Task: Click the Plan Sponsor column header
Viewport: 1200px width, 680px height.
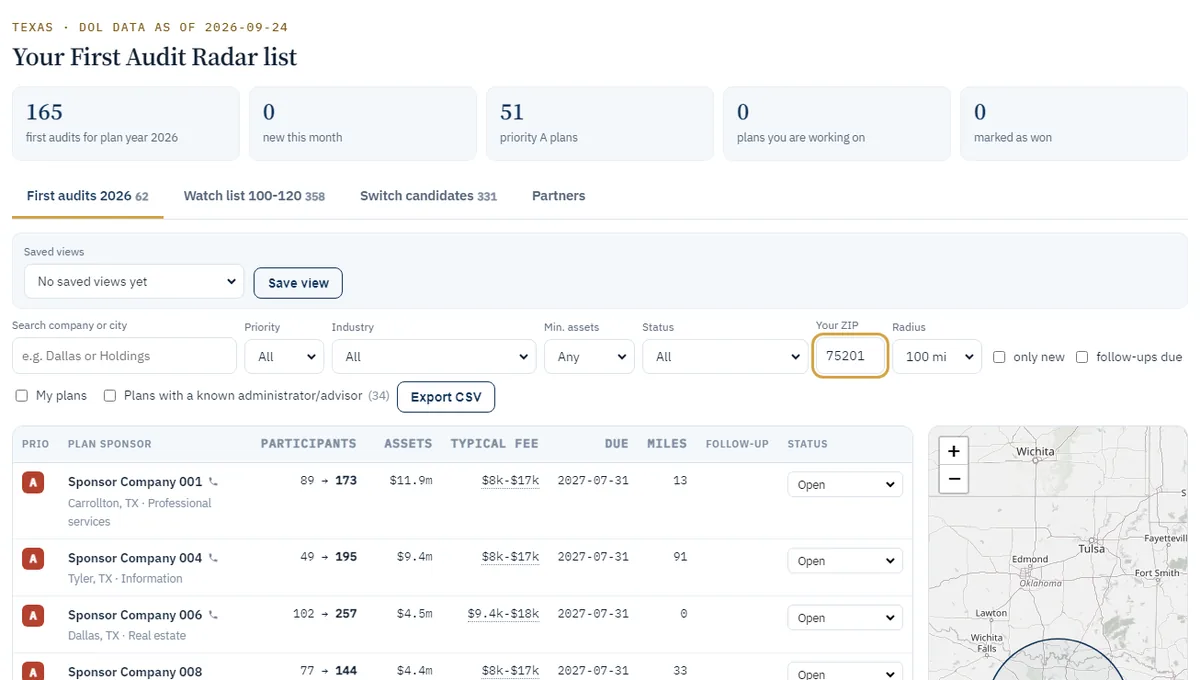Action: 110,443
